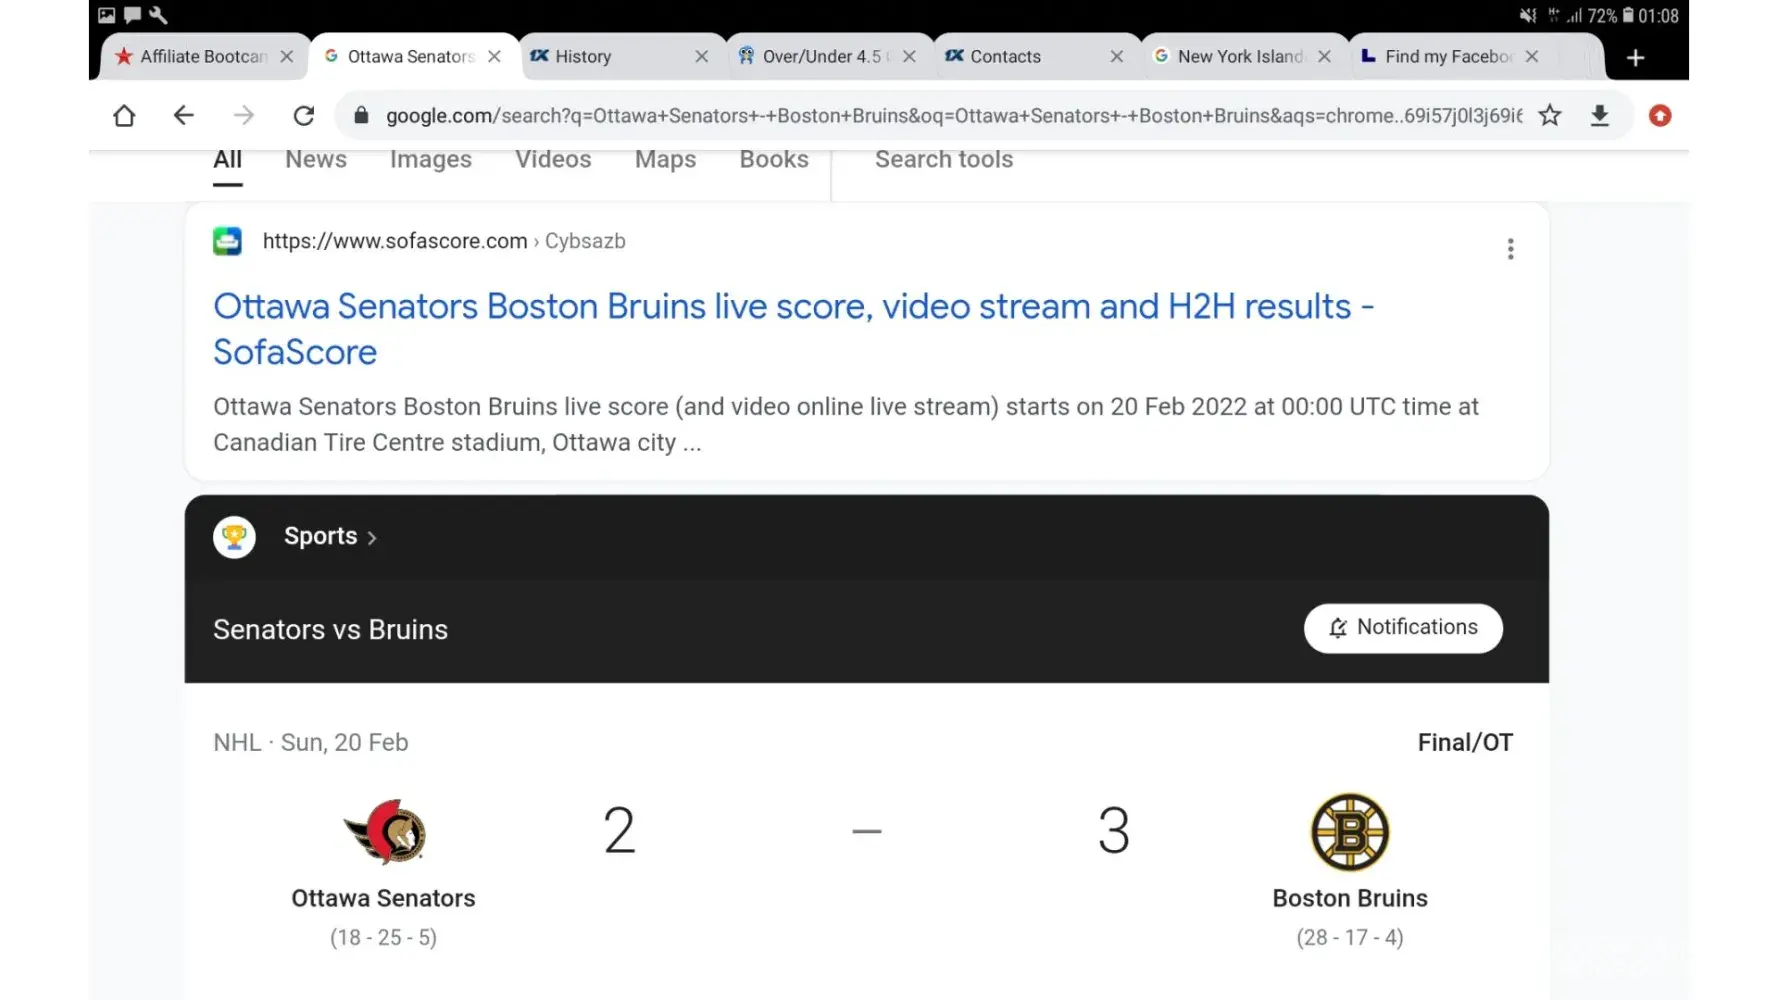Click the download arrow icon

coord(1599,116)
